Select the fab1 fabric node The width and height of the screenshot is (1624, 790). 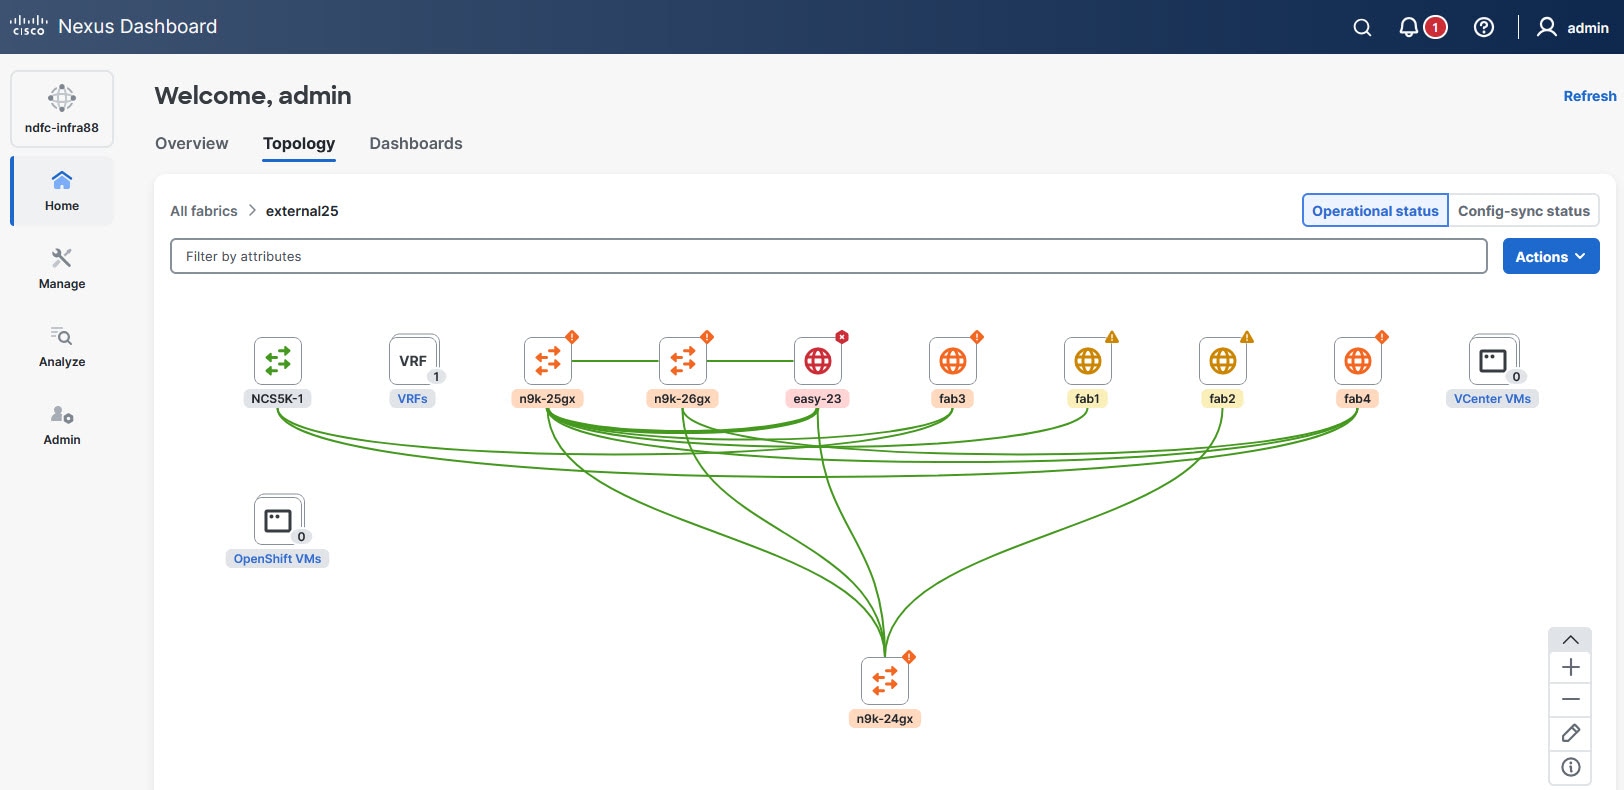point(1088,361)
